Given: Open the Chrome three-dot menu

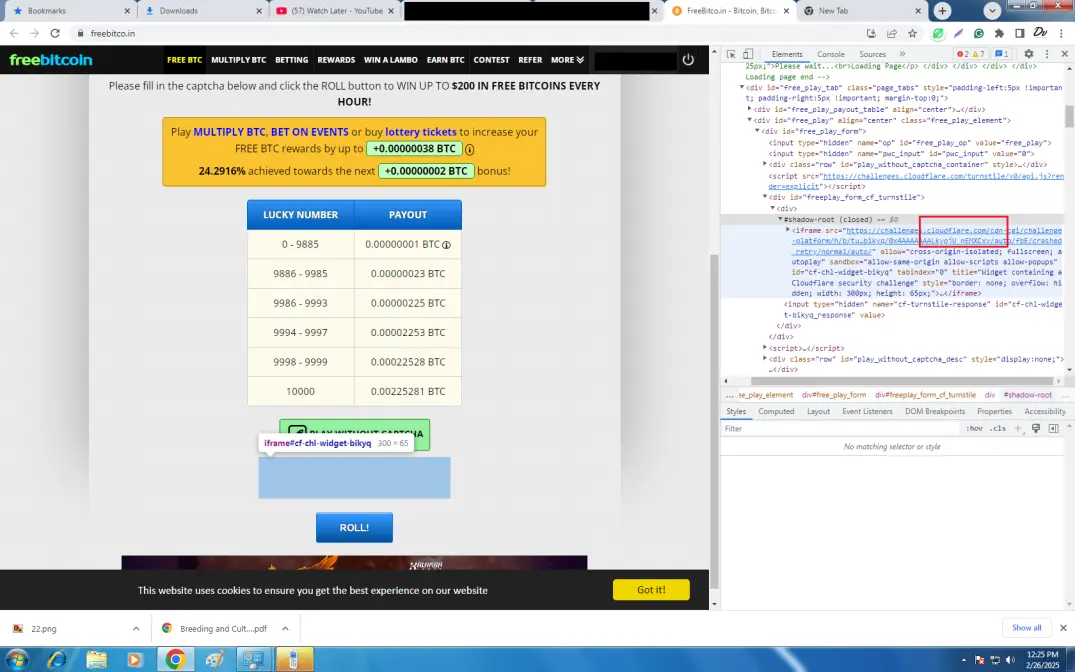Looking at the screenshot, I should click(x=1063, y=33).
